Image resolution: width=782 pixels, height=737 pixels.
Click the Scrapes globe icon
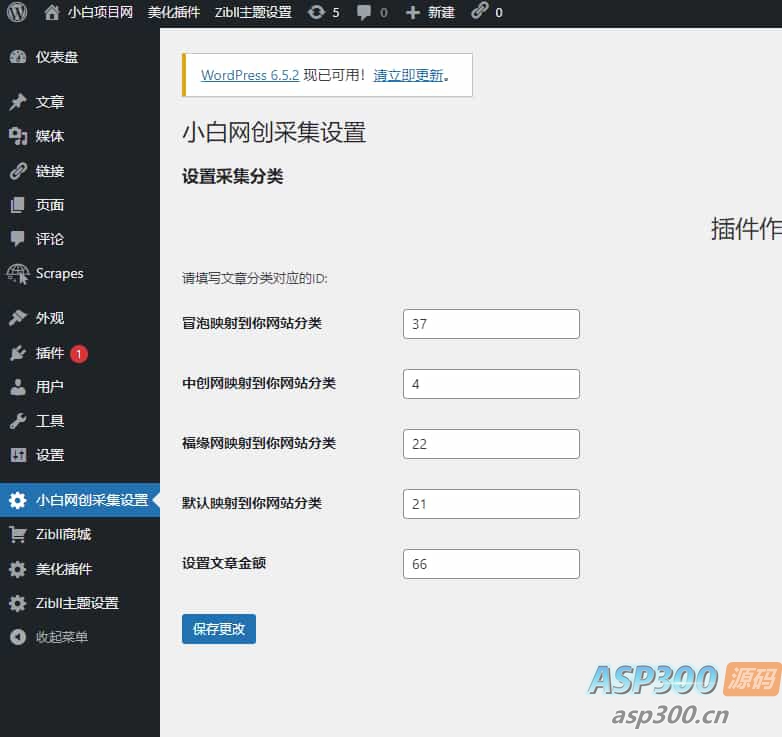pyautogui.click(x=18, y=274)
